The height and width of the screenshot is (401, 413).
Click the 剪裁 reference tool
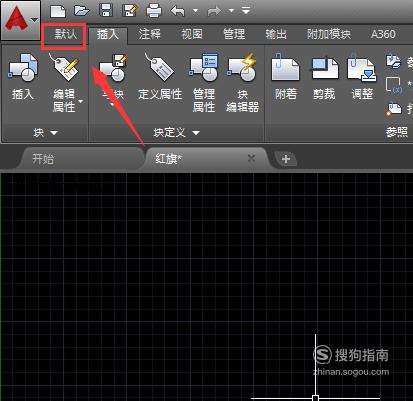pyautogui.click(x=324, y=77)
